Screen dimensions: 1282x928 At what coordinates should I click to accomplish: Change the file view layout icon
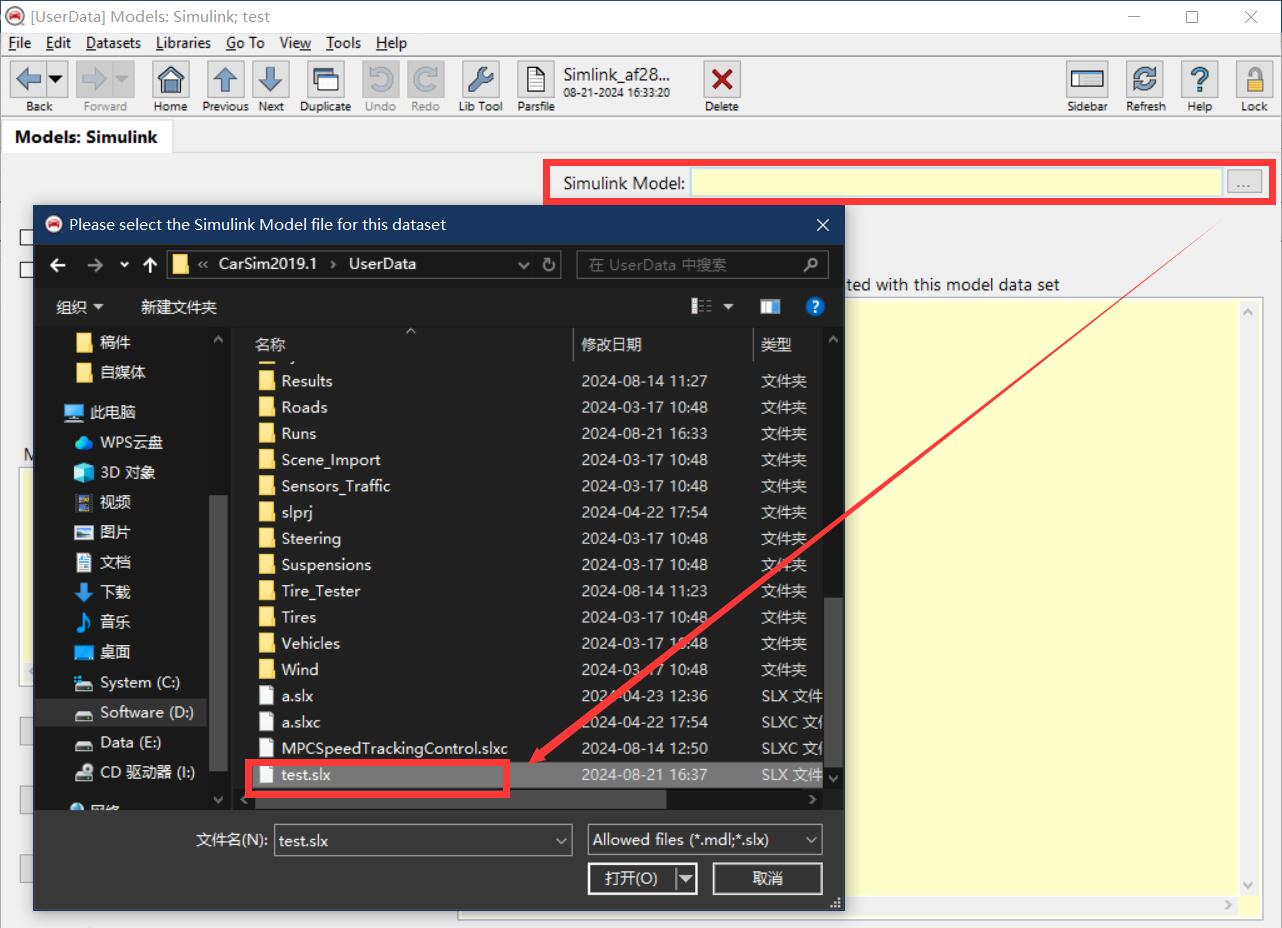(703, 306)
